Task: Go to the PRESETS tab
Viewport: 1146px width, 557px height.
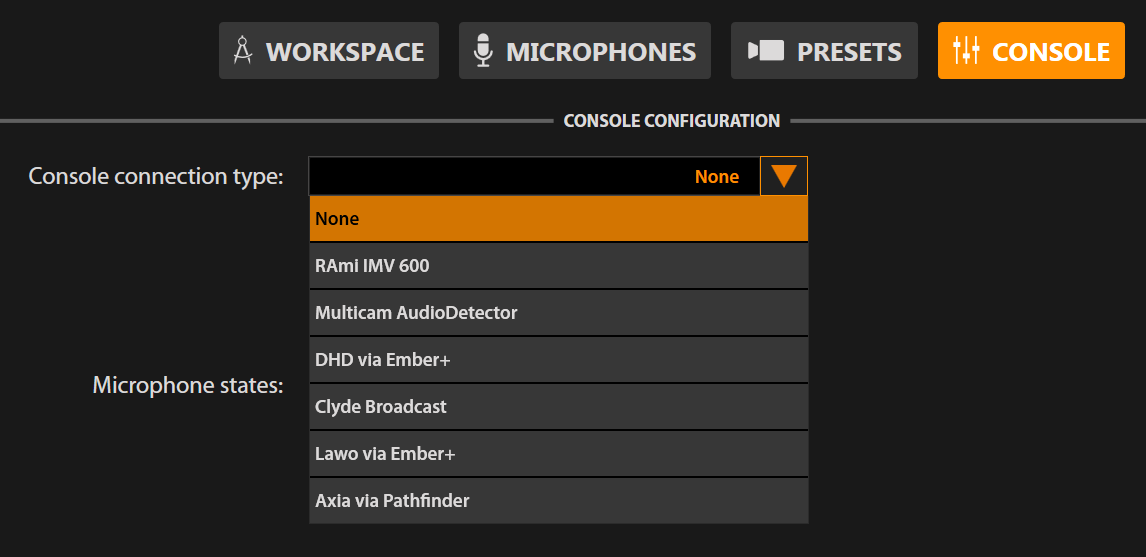Action: tap(848, 51)
